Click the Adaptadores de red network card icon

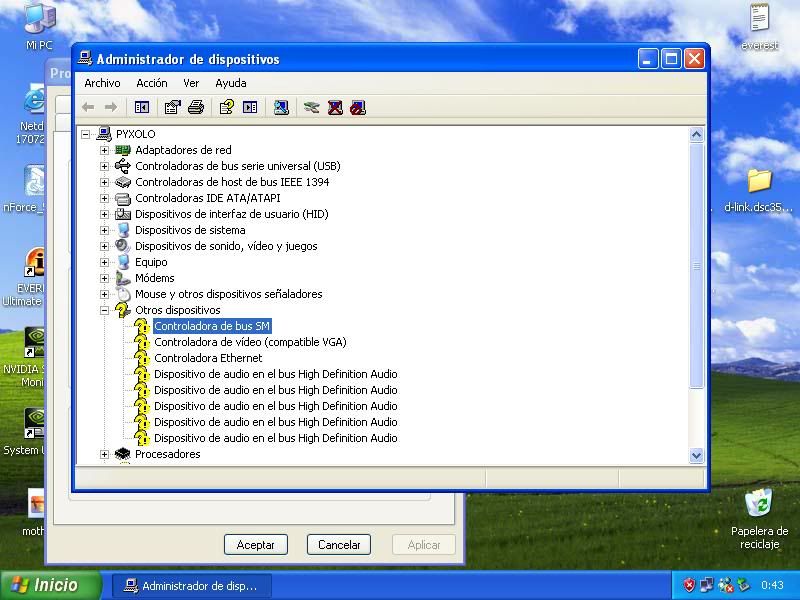[122, 150]
